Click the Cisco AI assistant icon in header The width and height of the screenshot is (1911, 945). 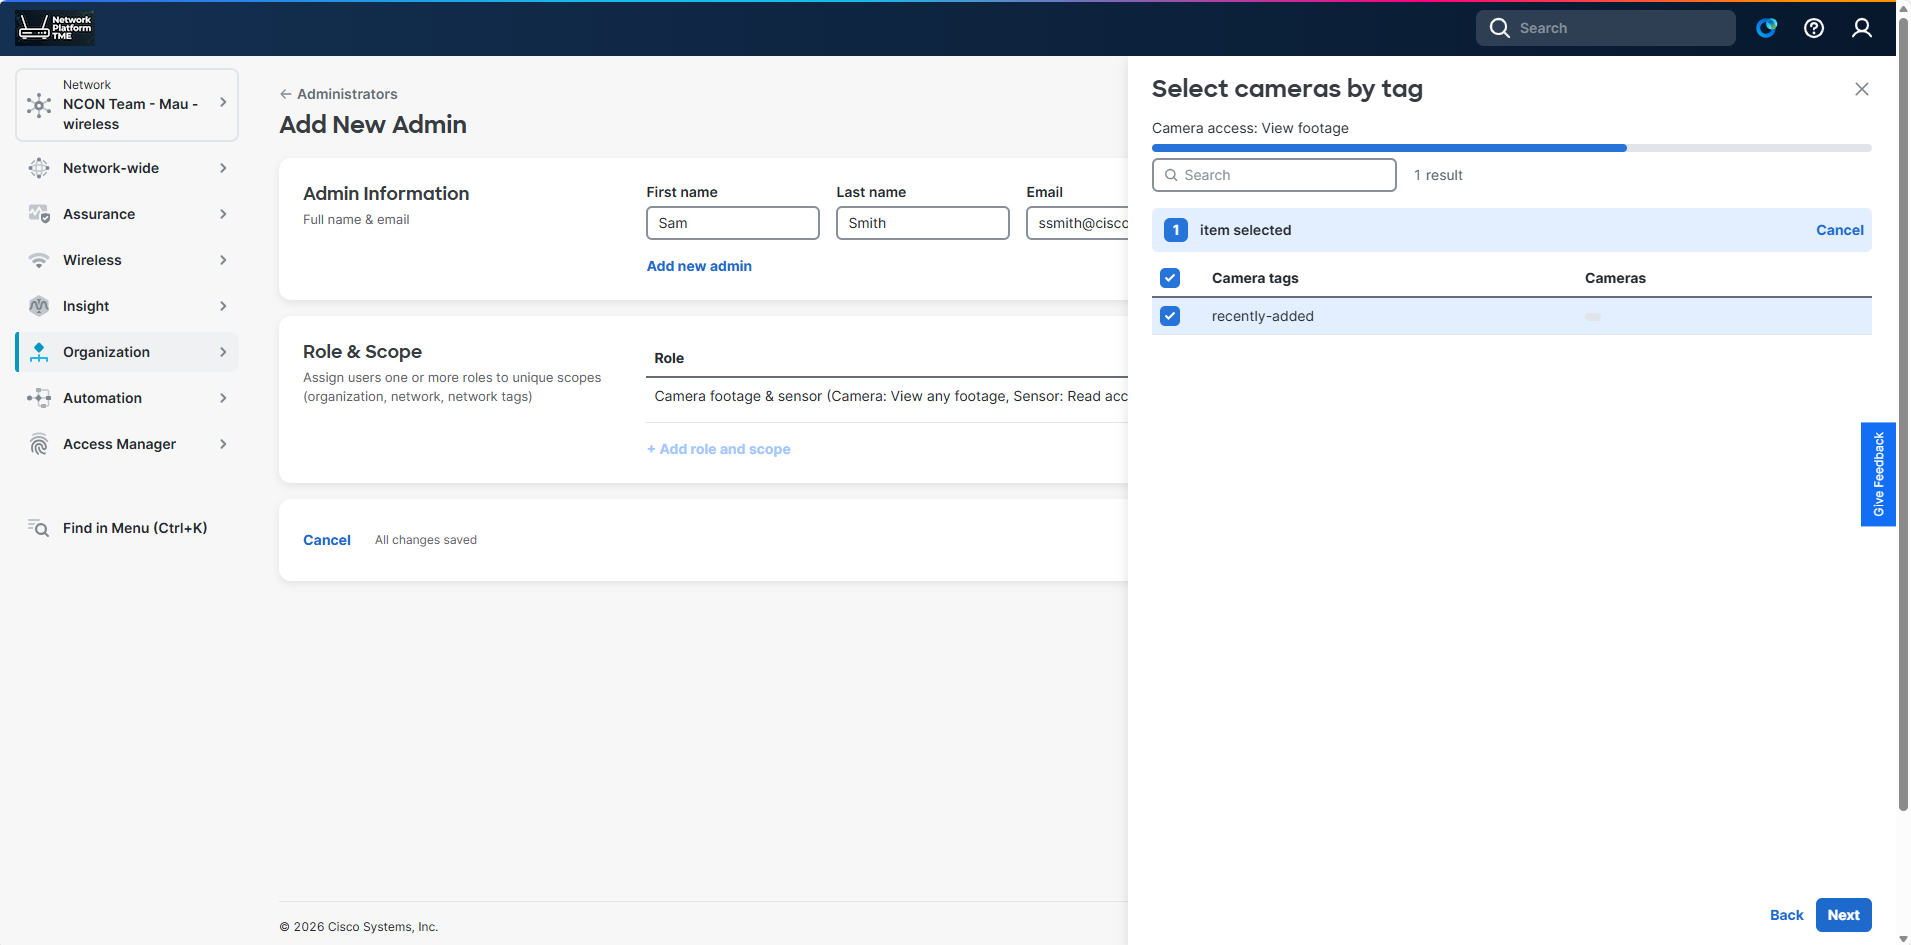tap(1767, 28)
